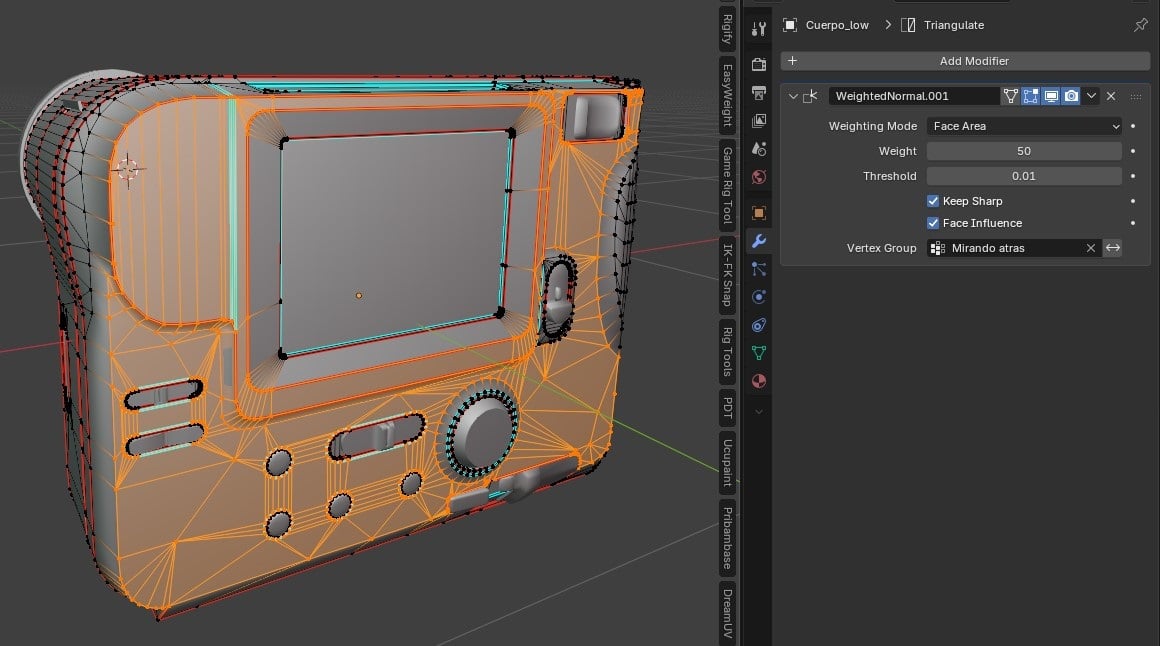Open the Output properties tab
The width and height of the screenshot is (1160, 646).
click(759, 93)
